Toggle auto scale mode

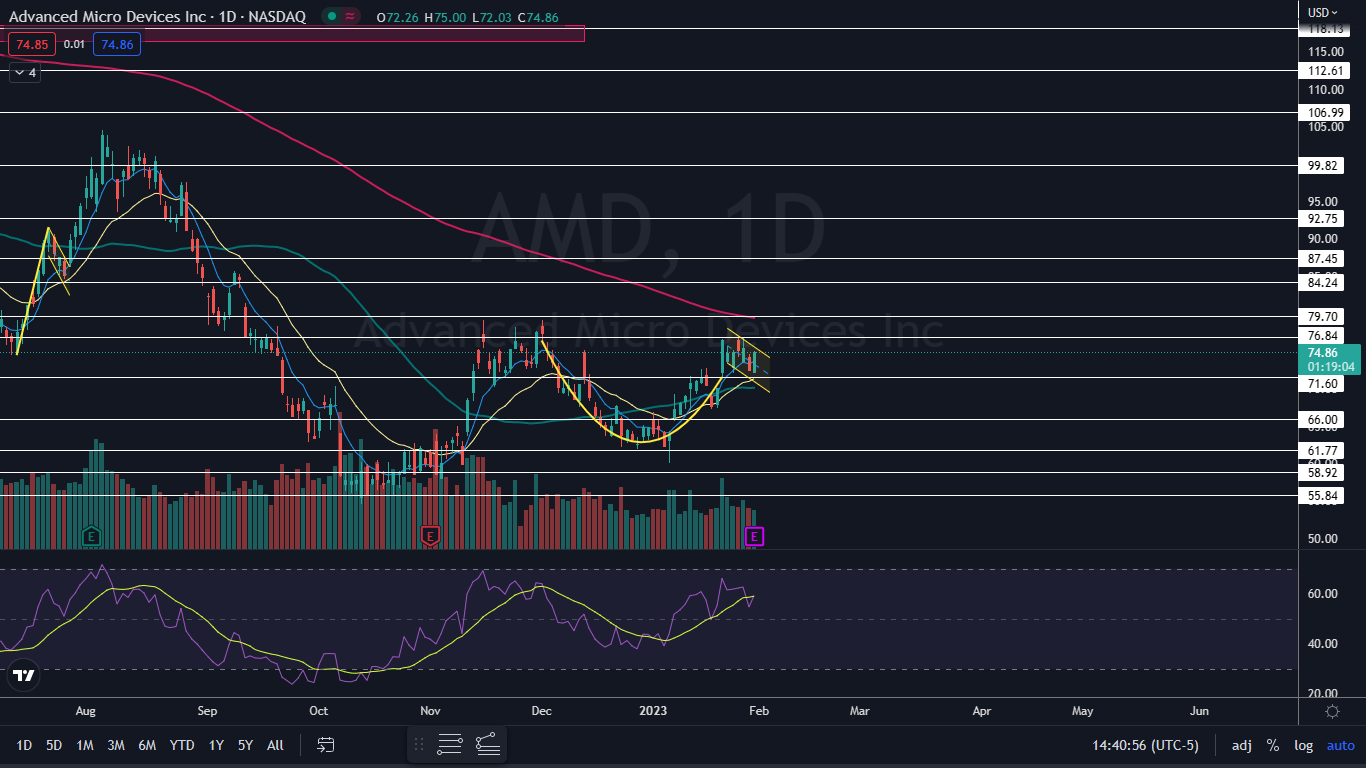pos(1340,745)
